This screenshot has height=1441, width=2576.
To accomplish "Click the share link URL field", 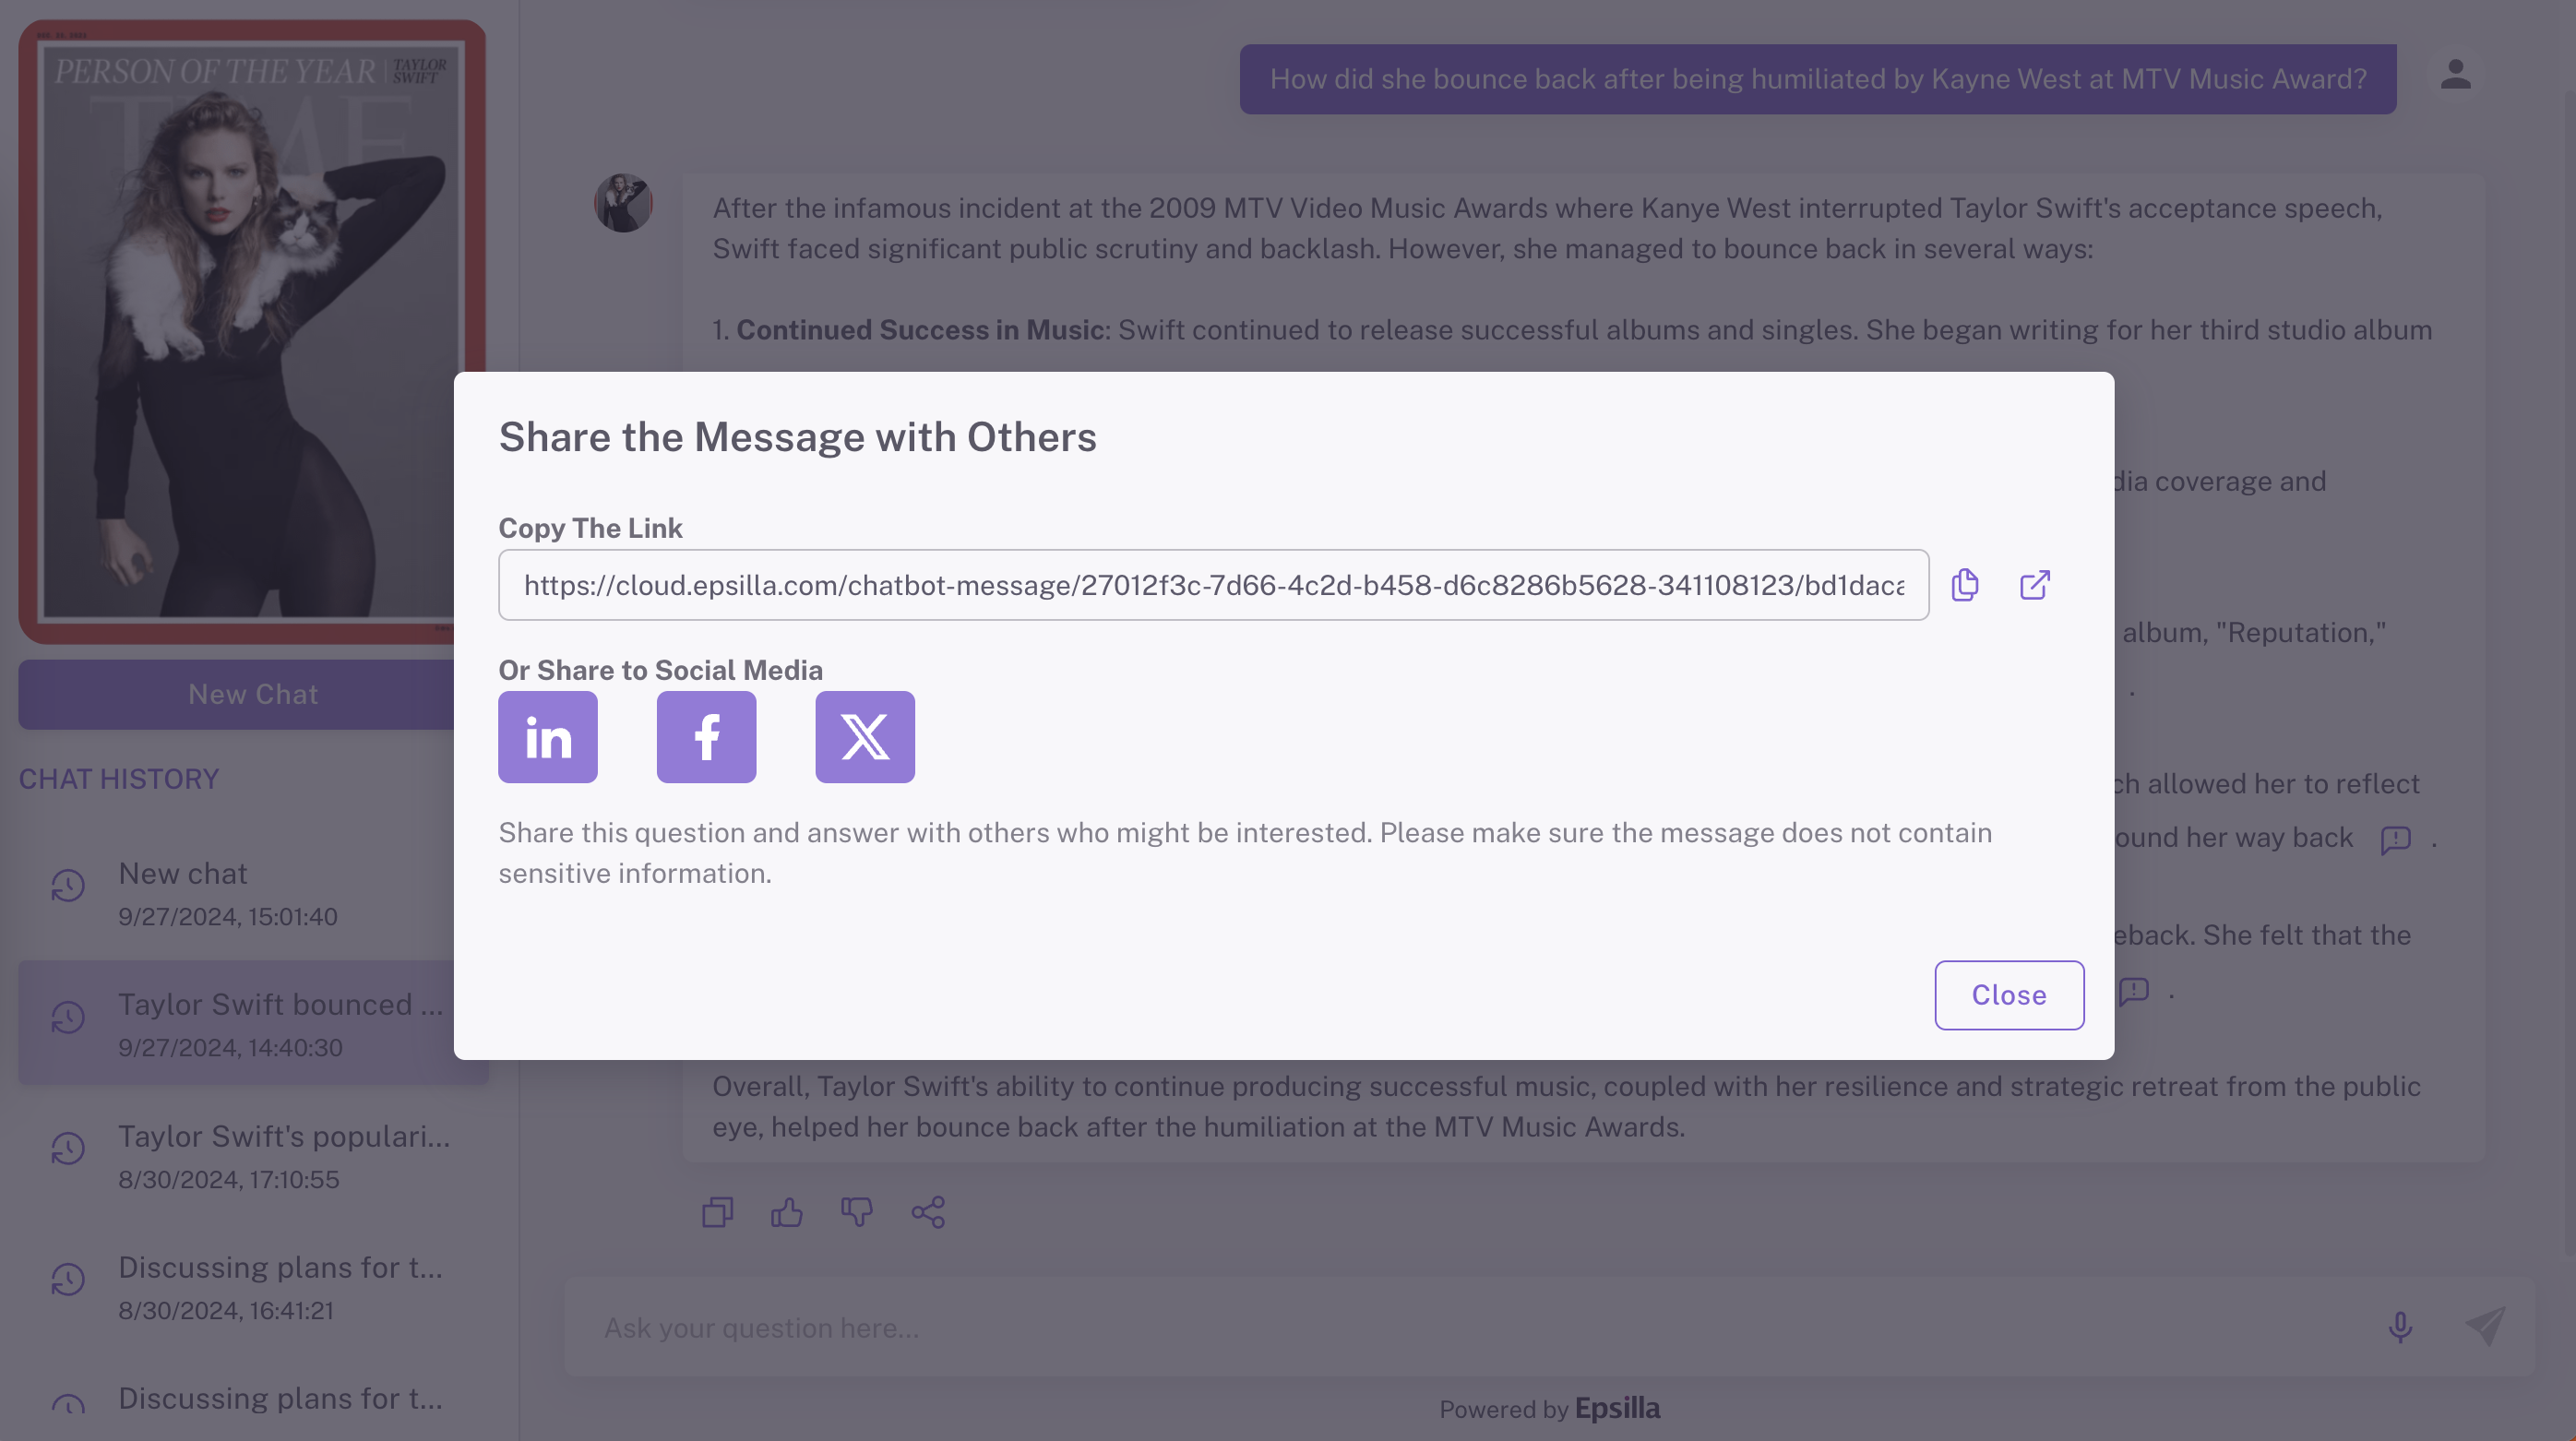I will 1213,585.
